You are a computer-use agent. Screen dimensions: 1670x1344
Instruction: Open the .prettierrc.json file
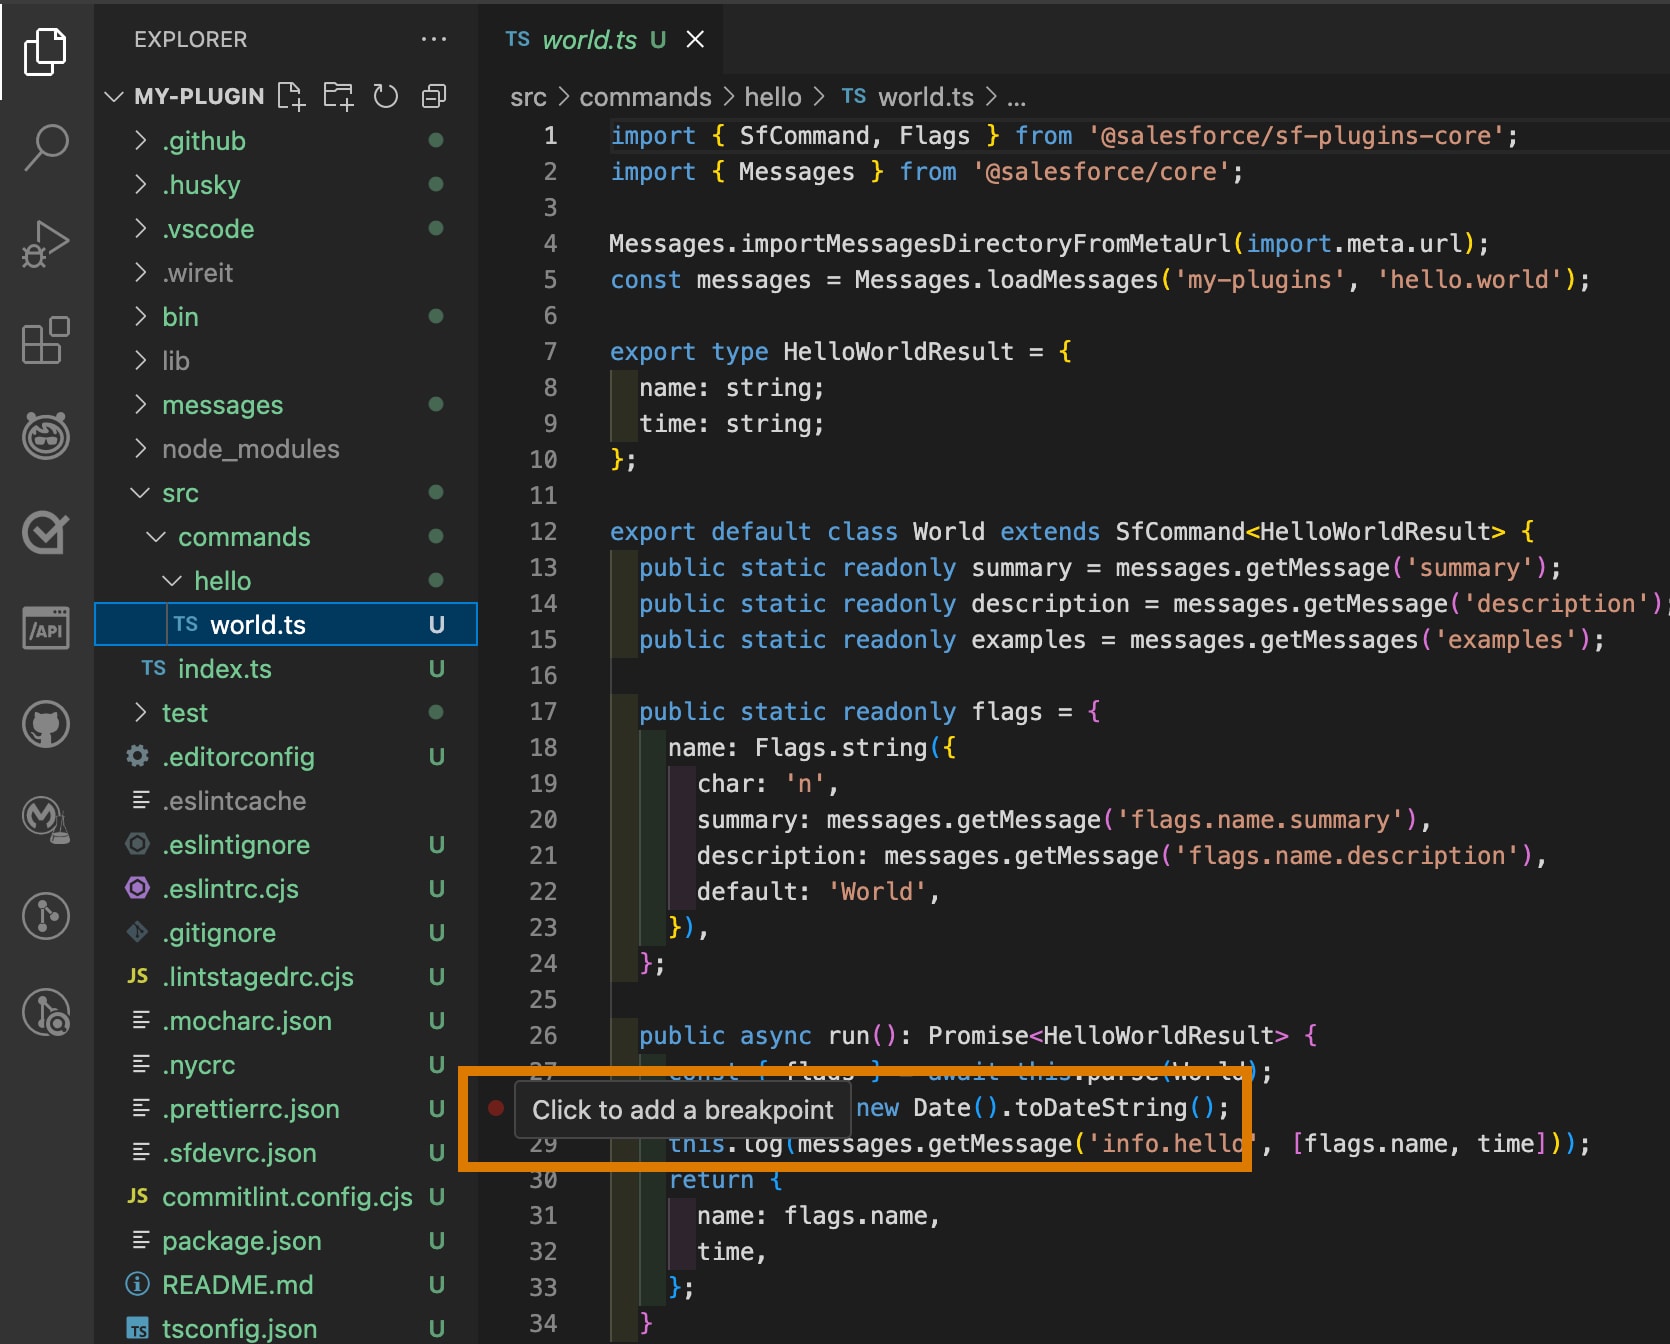pyautogui.click(x=286, y=1109)
